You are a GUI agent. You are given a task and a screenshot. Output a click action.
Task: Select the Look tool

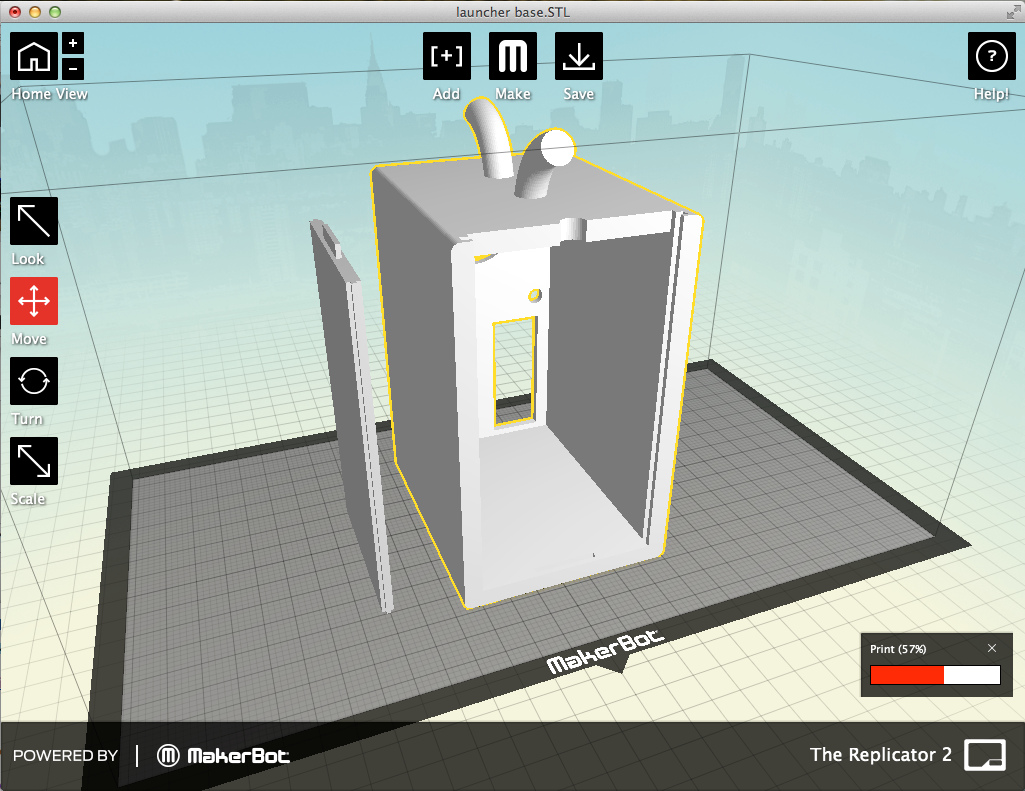(x=33, y=221)
